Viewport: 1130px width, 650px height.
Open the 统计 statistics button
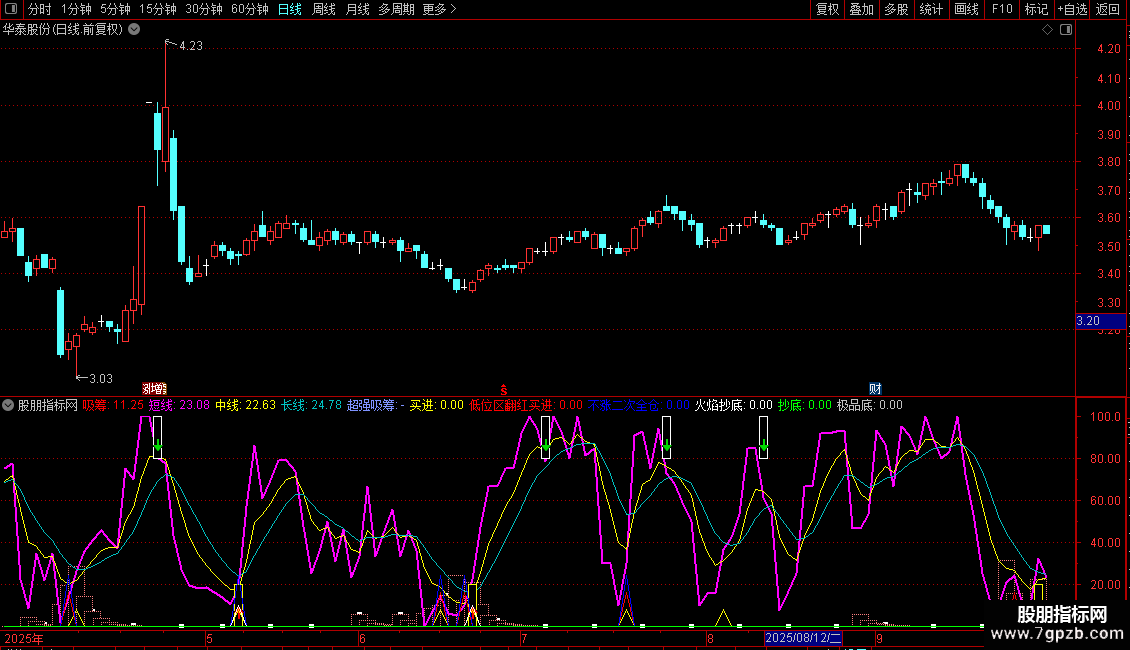(x=931, y=9)
